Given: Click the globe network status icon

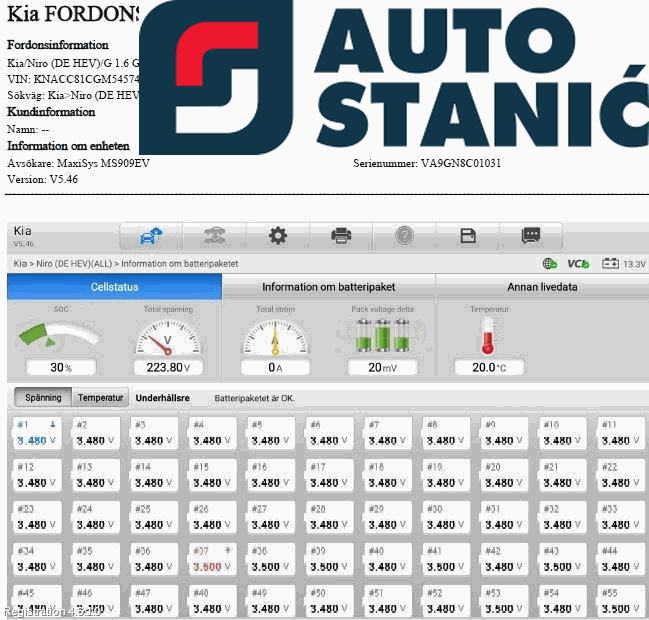Looking at the screenshot, I should click(550, 263).
